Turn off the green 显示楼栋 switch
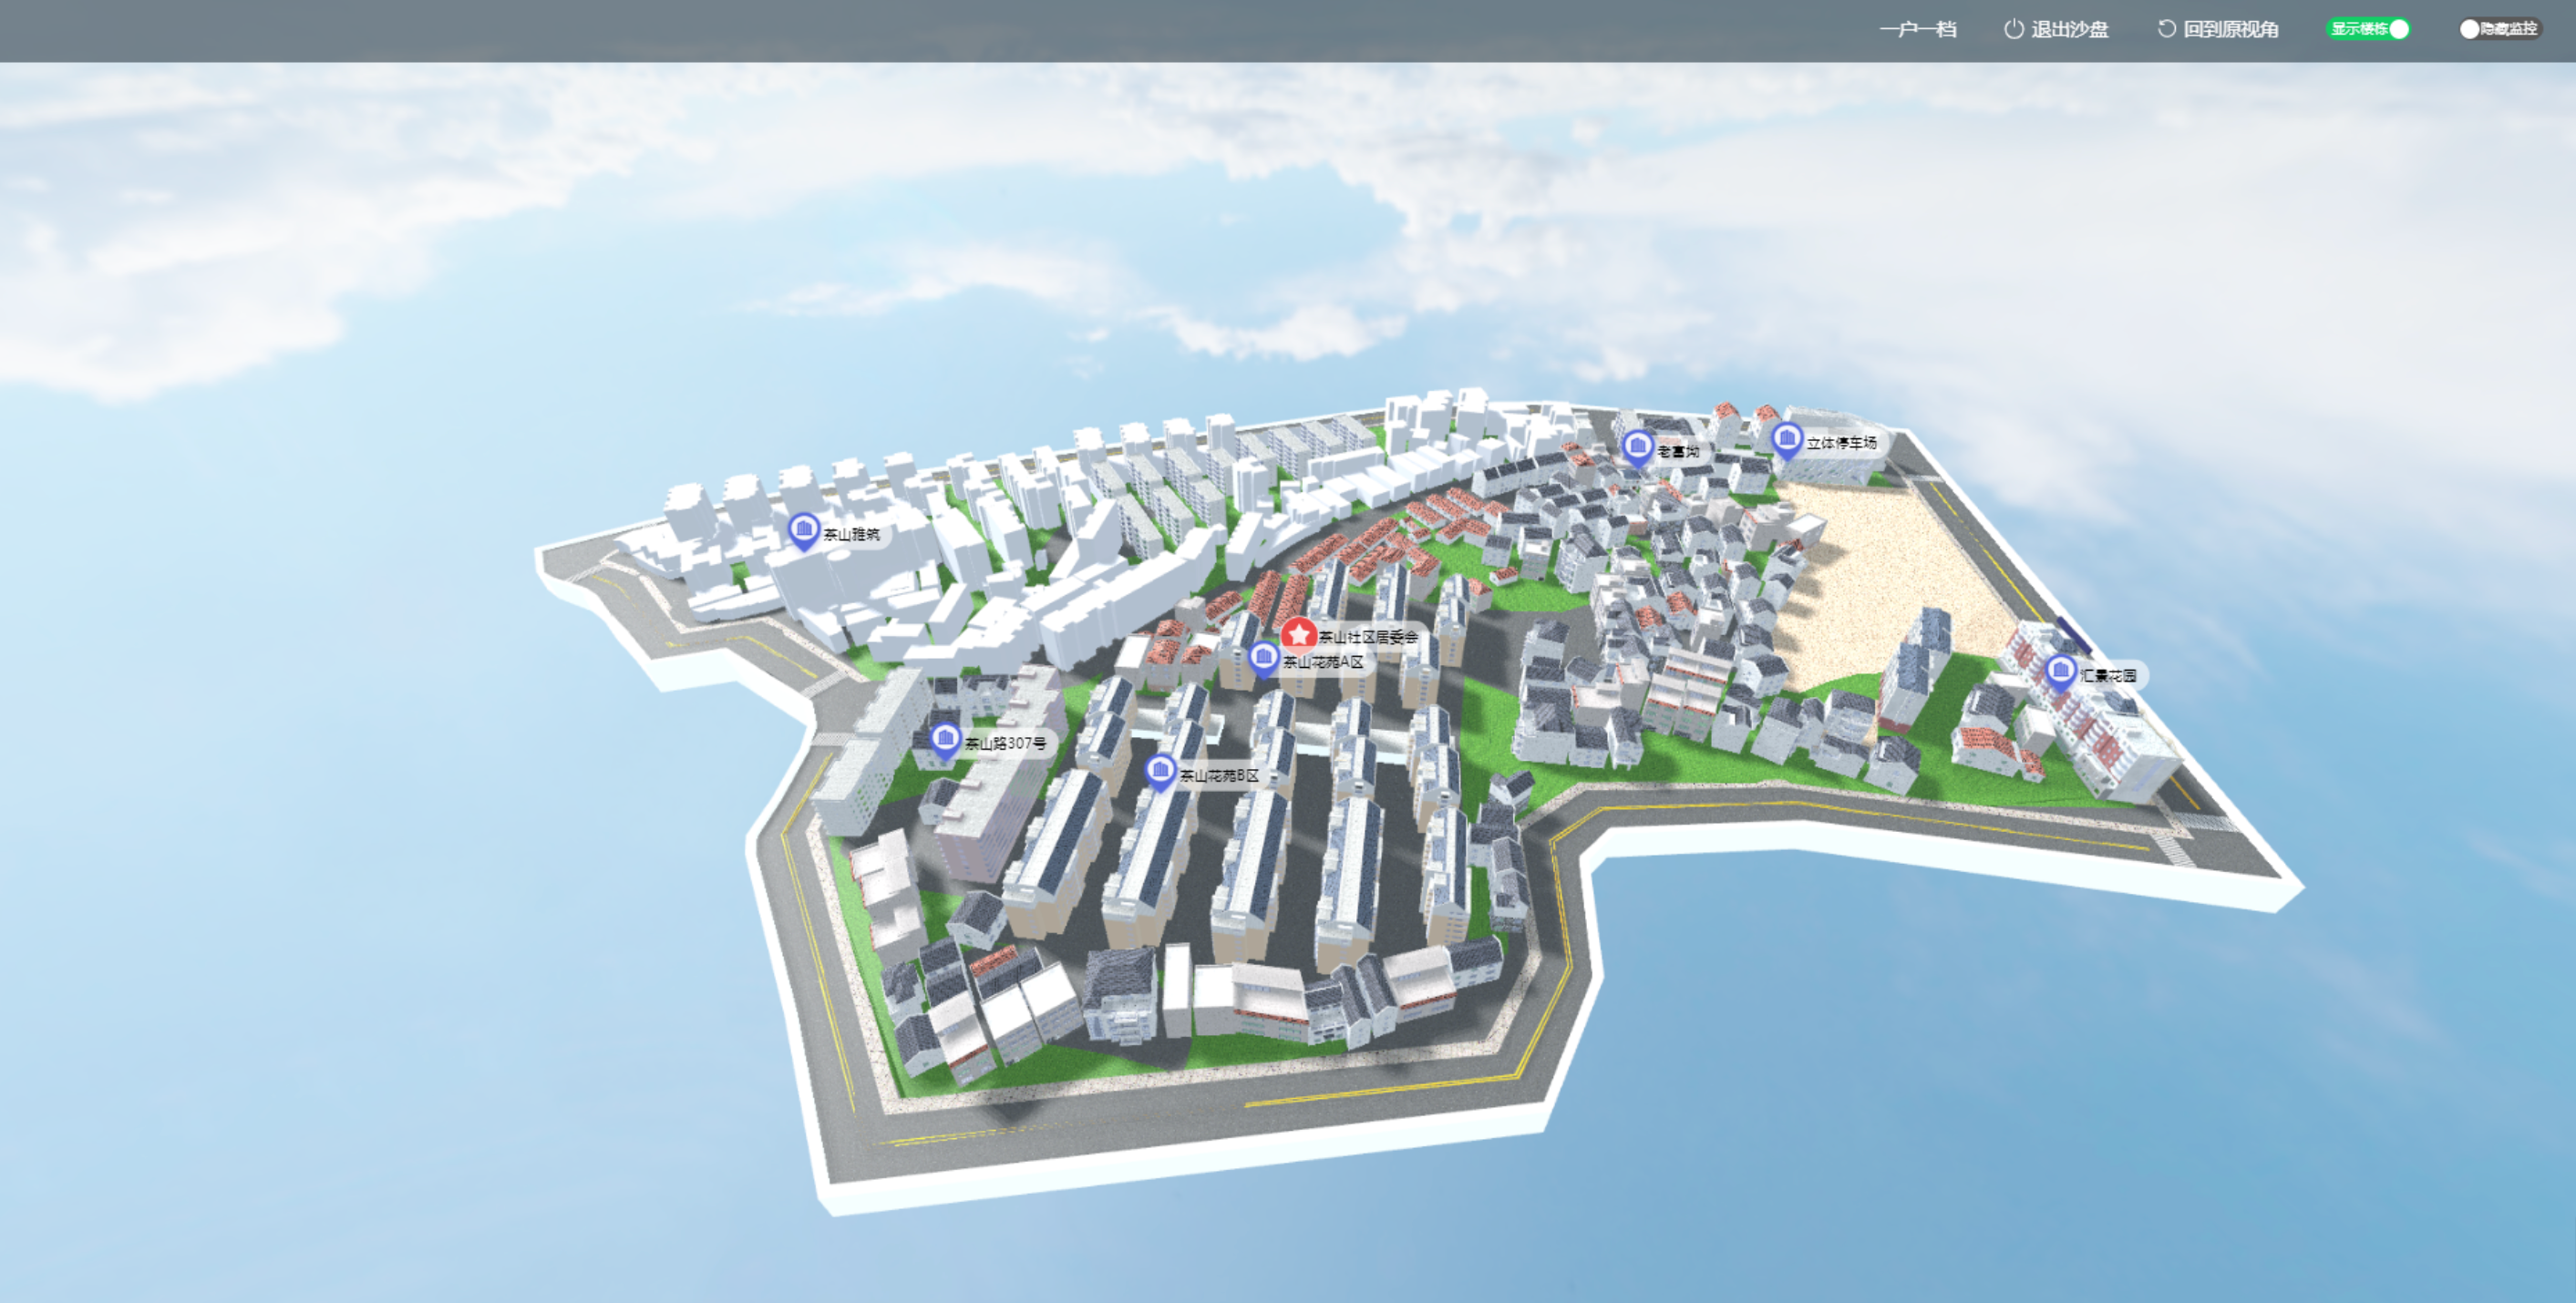Image resolution: width=2576 pixels, height=1303 pixels. pyautogui.click(x=2368, y=29)
